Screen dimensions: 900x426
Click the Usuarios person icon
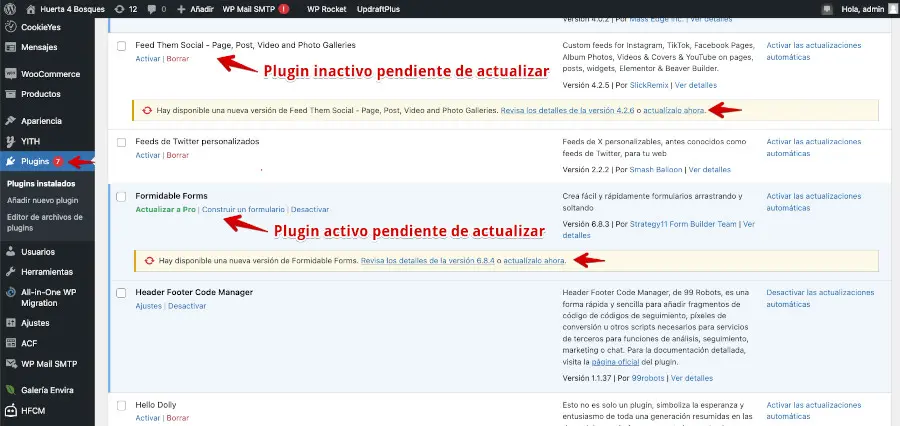pyautogui.click(x=10, y=251)
